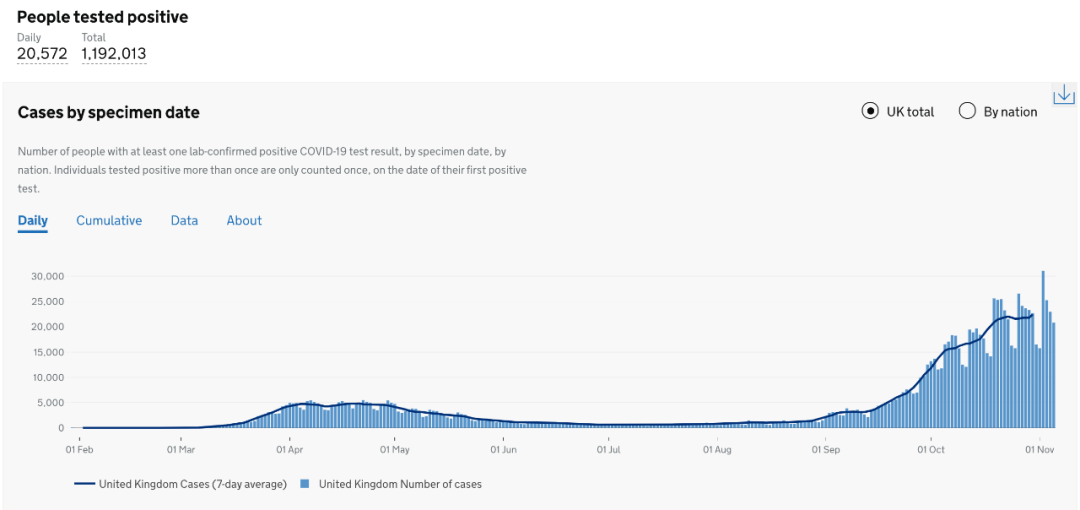Screen dimensions: 1080x510
Task: Toggle Number of cases legend square
Action: 304,484
